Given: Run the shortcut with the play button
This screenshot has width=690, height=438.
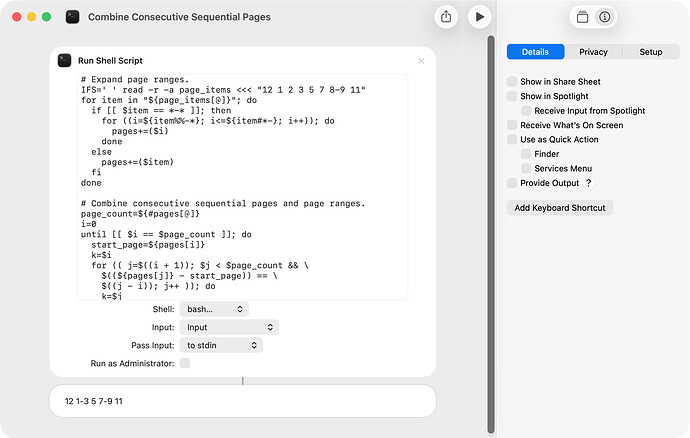Looking at the screenshot, I should pyautogui.click(x=479, y=17).
